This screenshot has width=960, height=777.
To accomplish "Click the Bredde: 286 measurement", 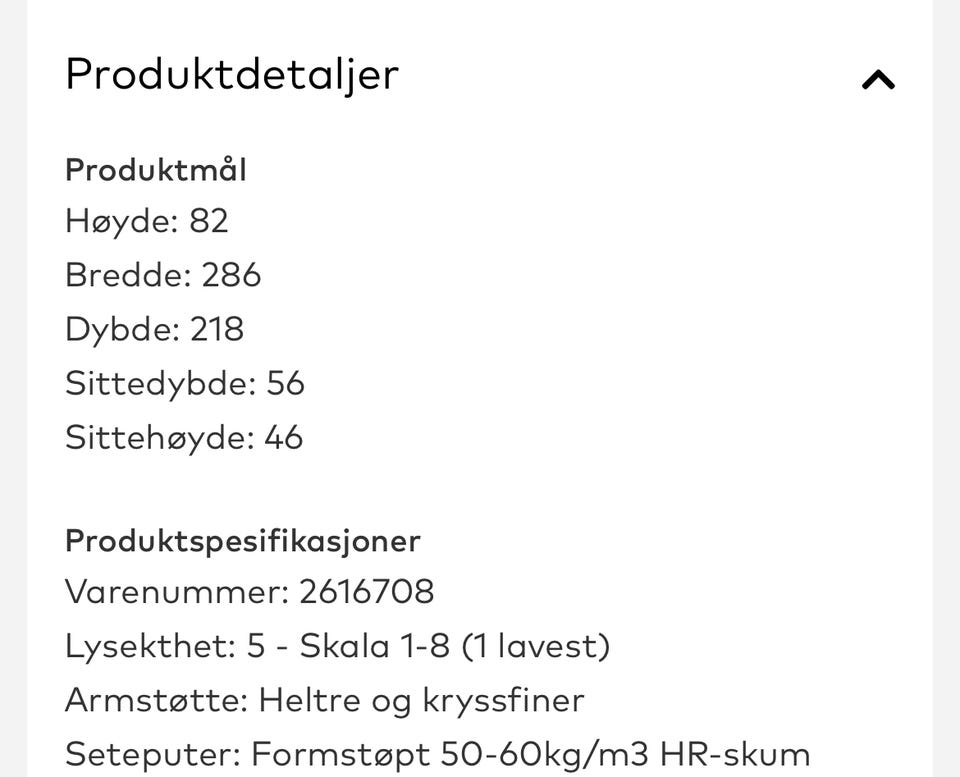I will pyautogui.click(x=163, y=275).
